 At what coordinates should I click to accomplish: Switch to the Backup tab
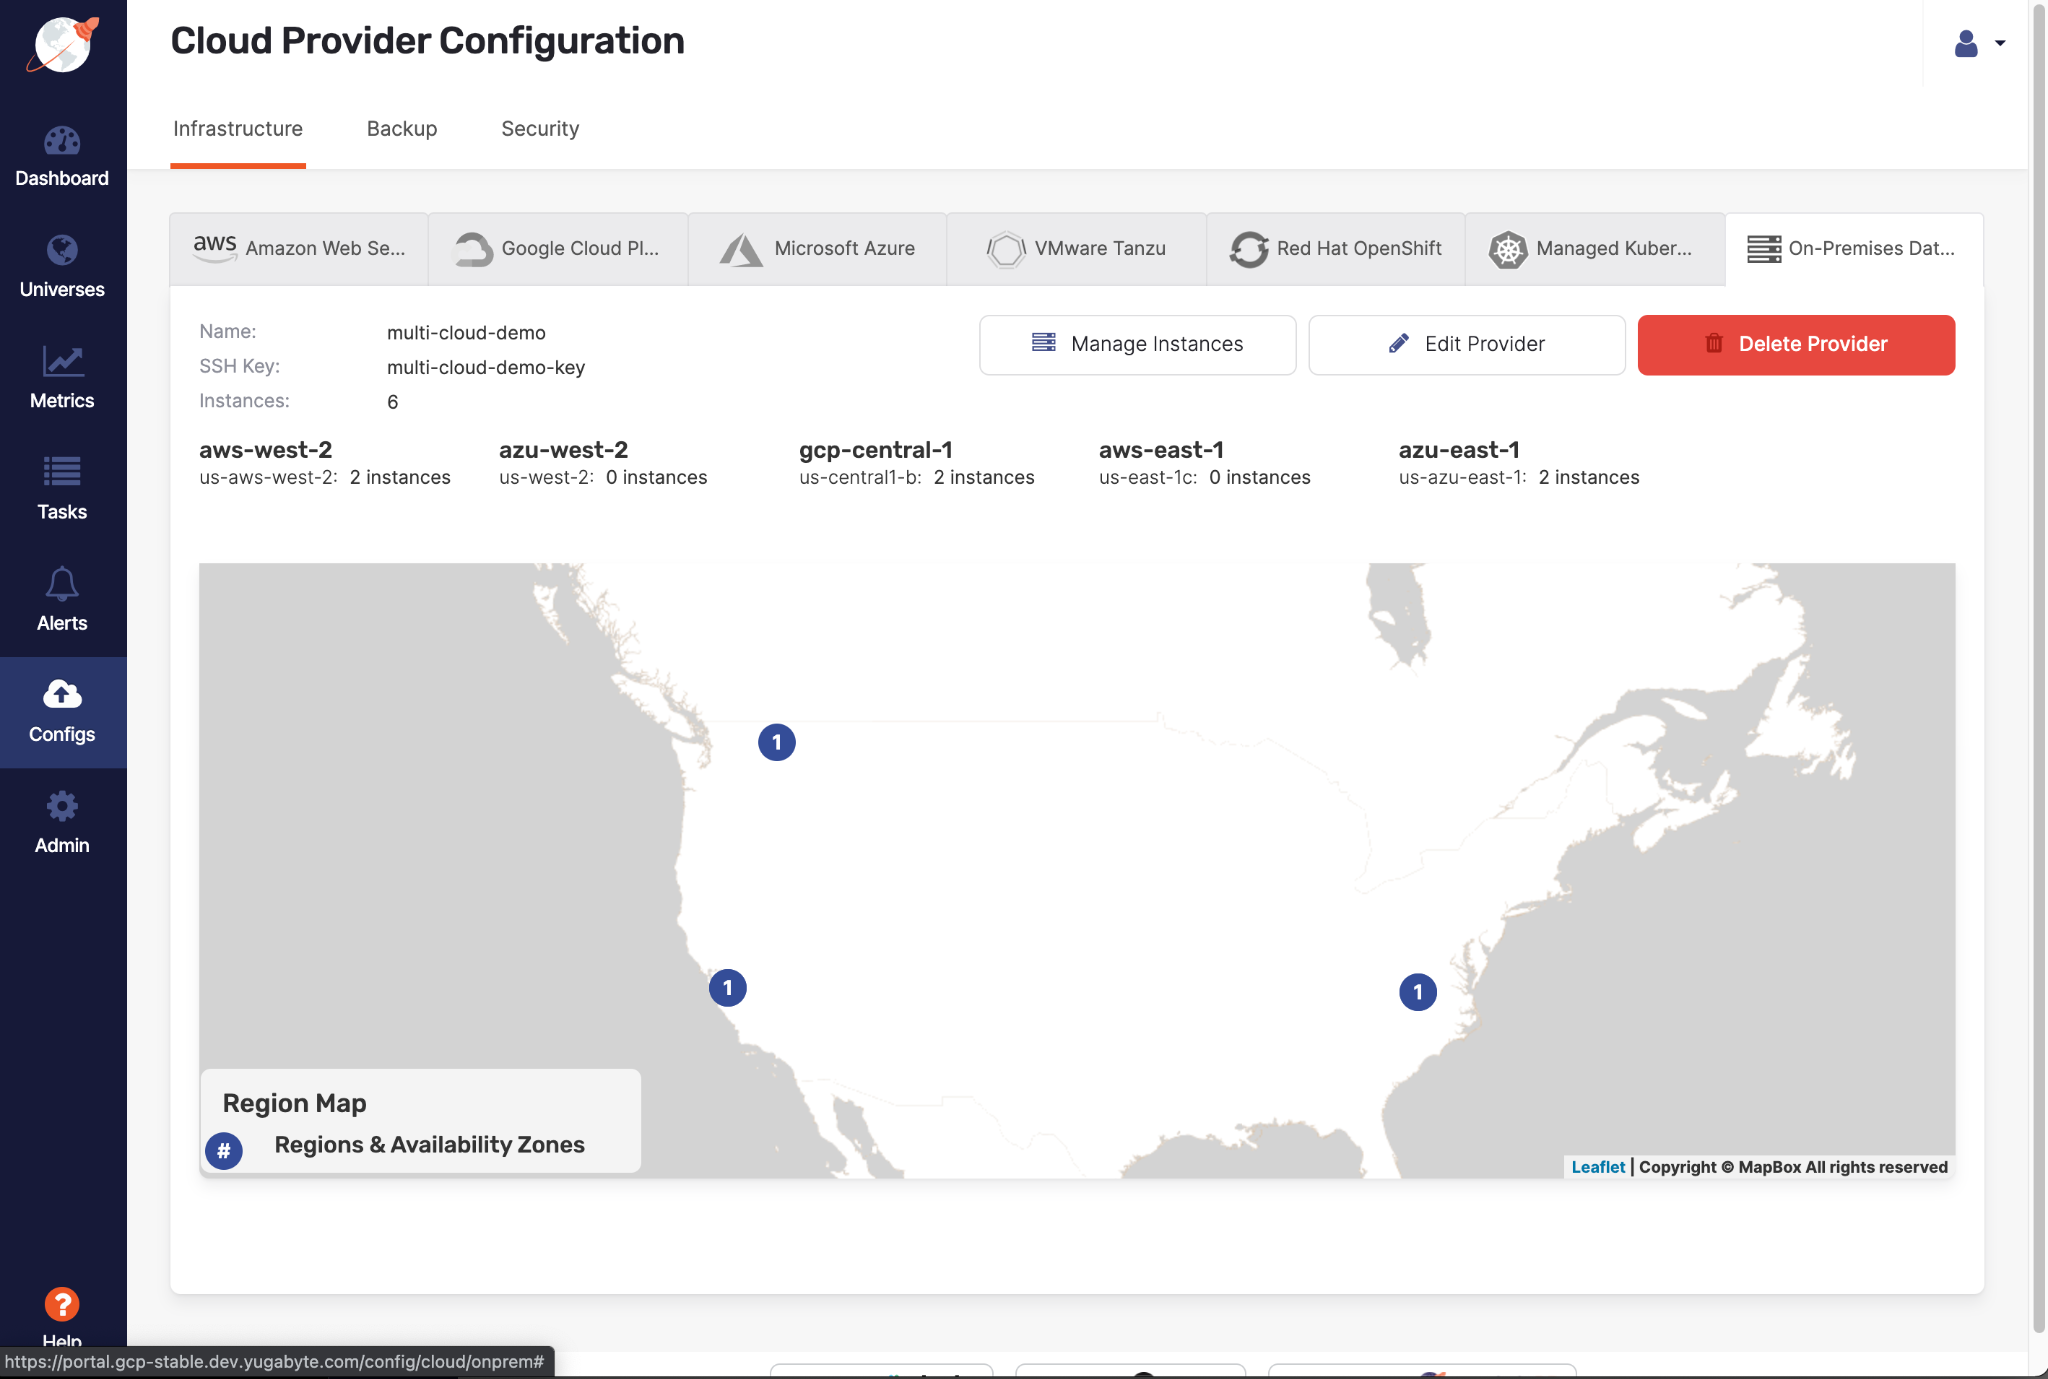tap(402, 129)
